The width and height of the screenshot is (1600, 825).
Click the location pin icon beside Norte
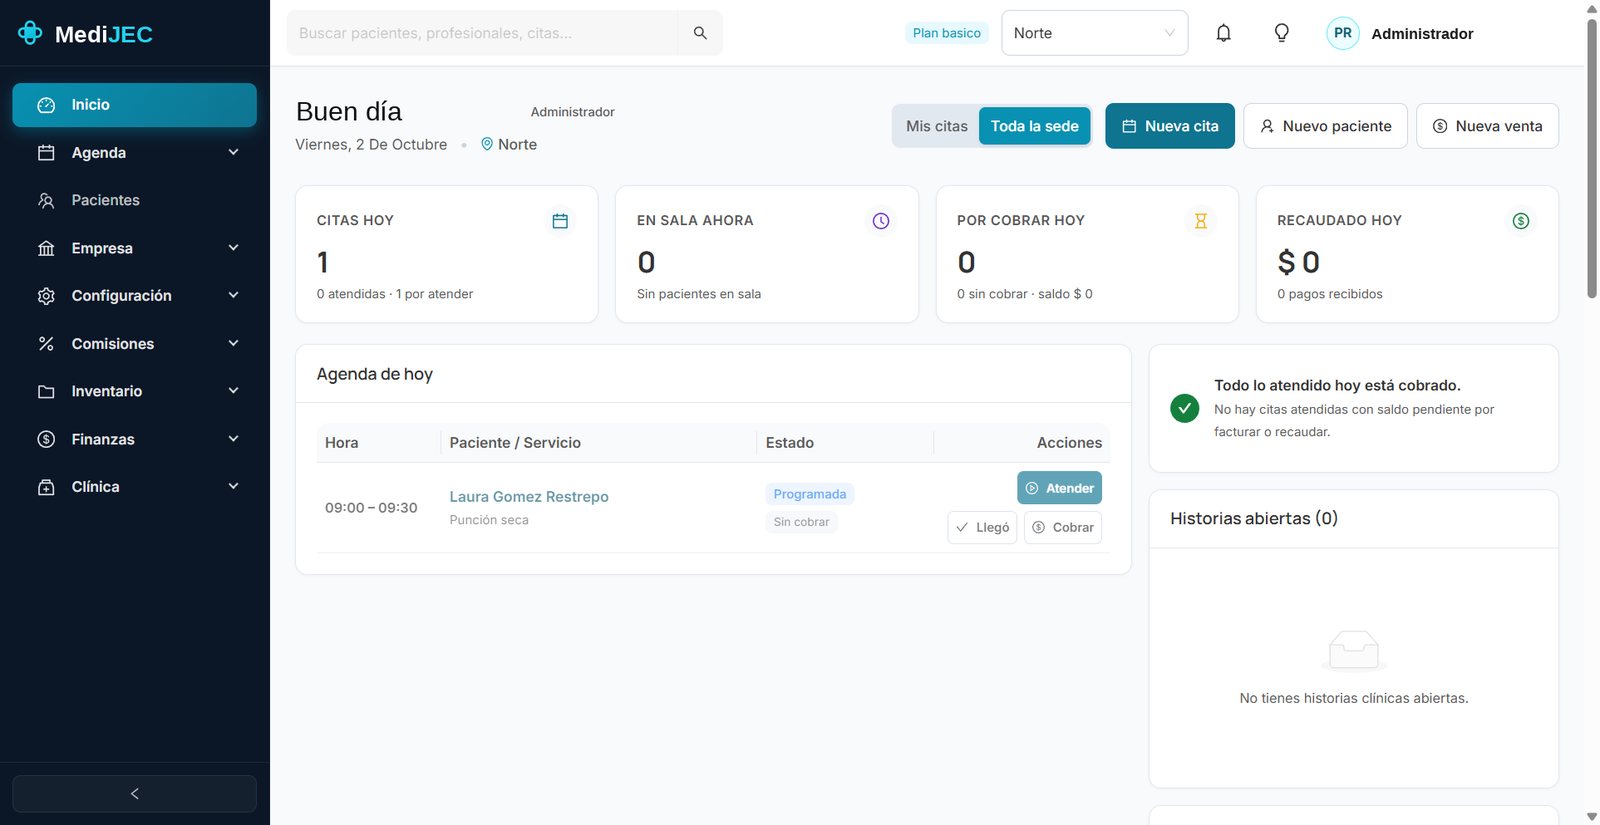487,144
